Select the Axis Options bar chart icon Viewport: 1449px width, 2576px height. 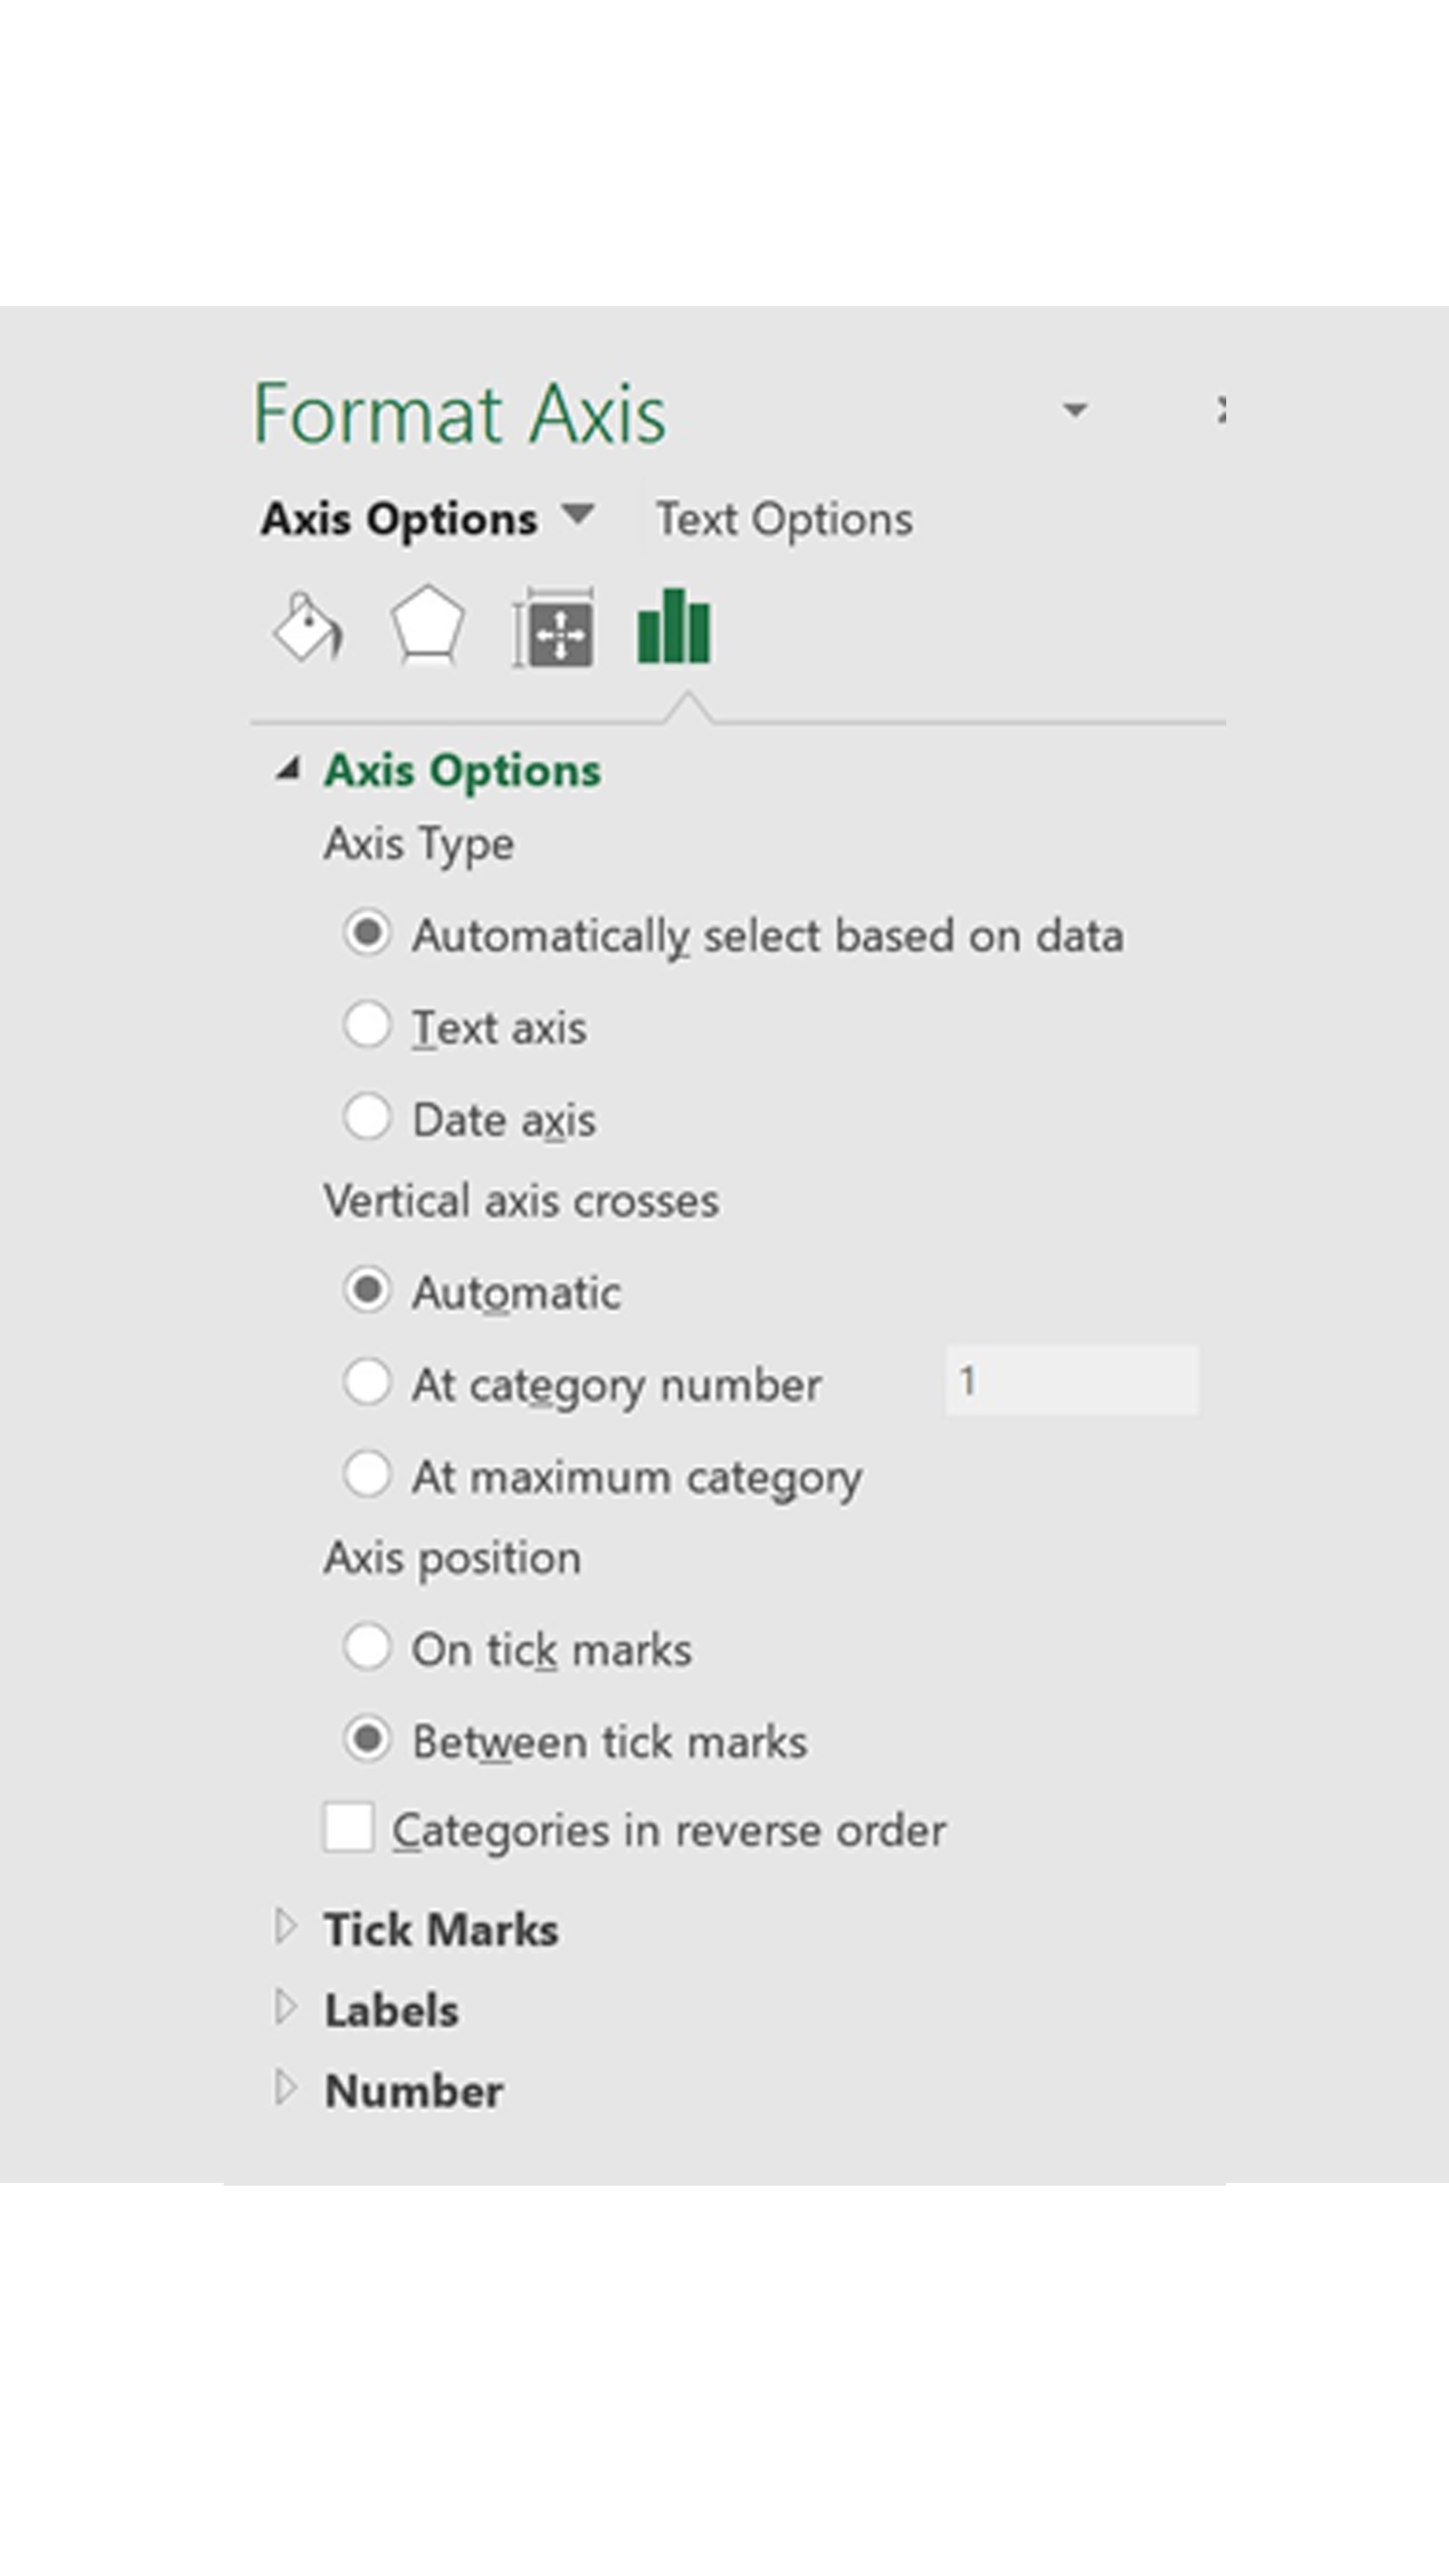coord(674,627)
